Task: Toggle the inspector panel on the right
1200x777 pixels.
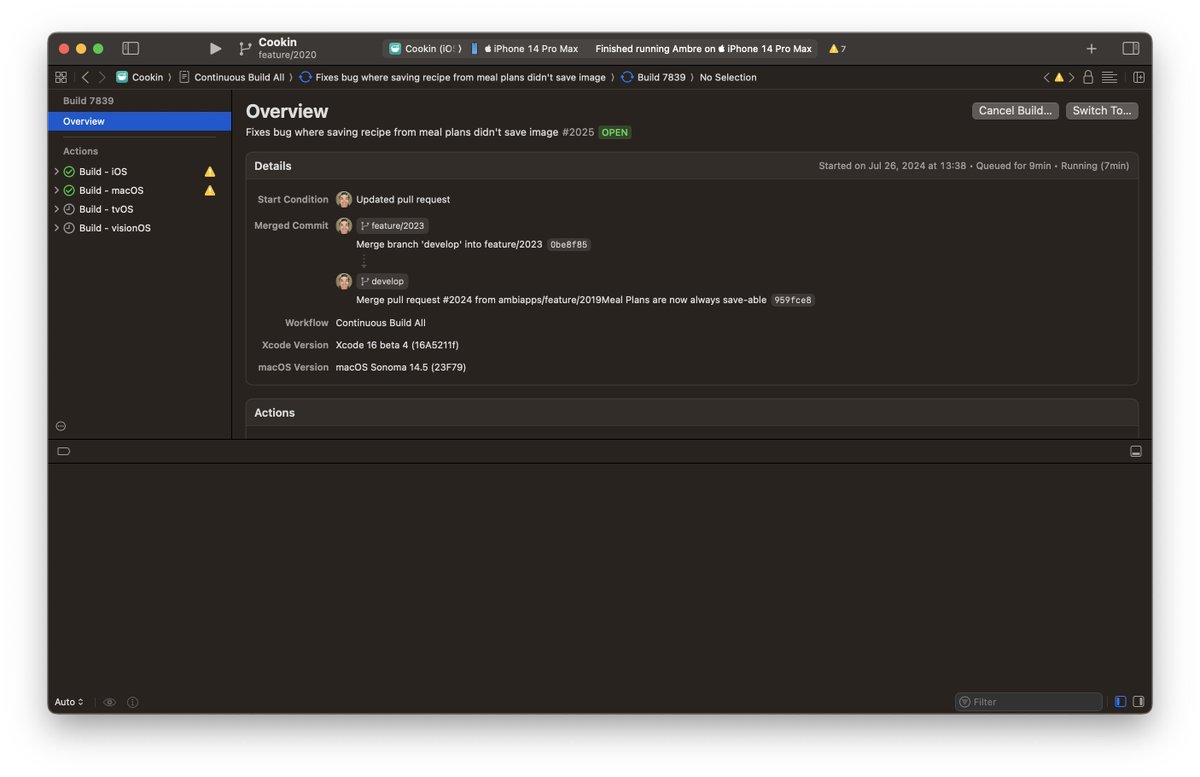Action: [x=1131, y=48]
